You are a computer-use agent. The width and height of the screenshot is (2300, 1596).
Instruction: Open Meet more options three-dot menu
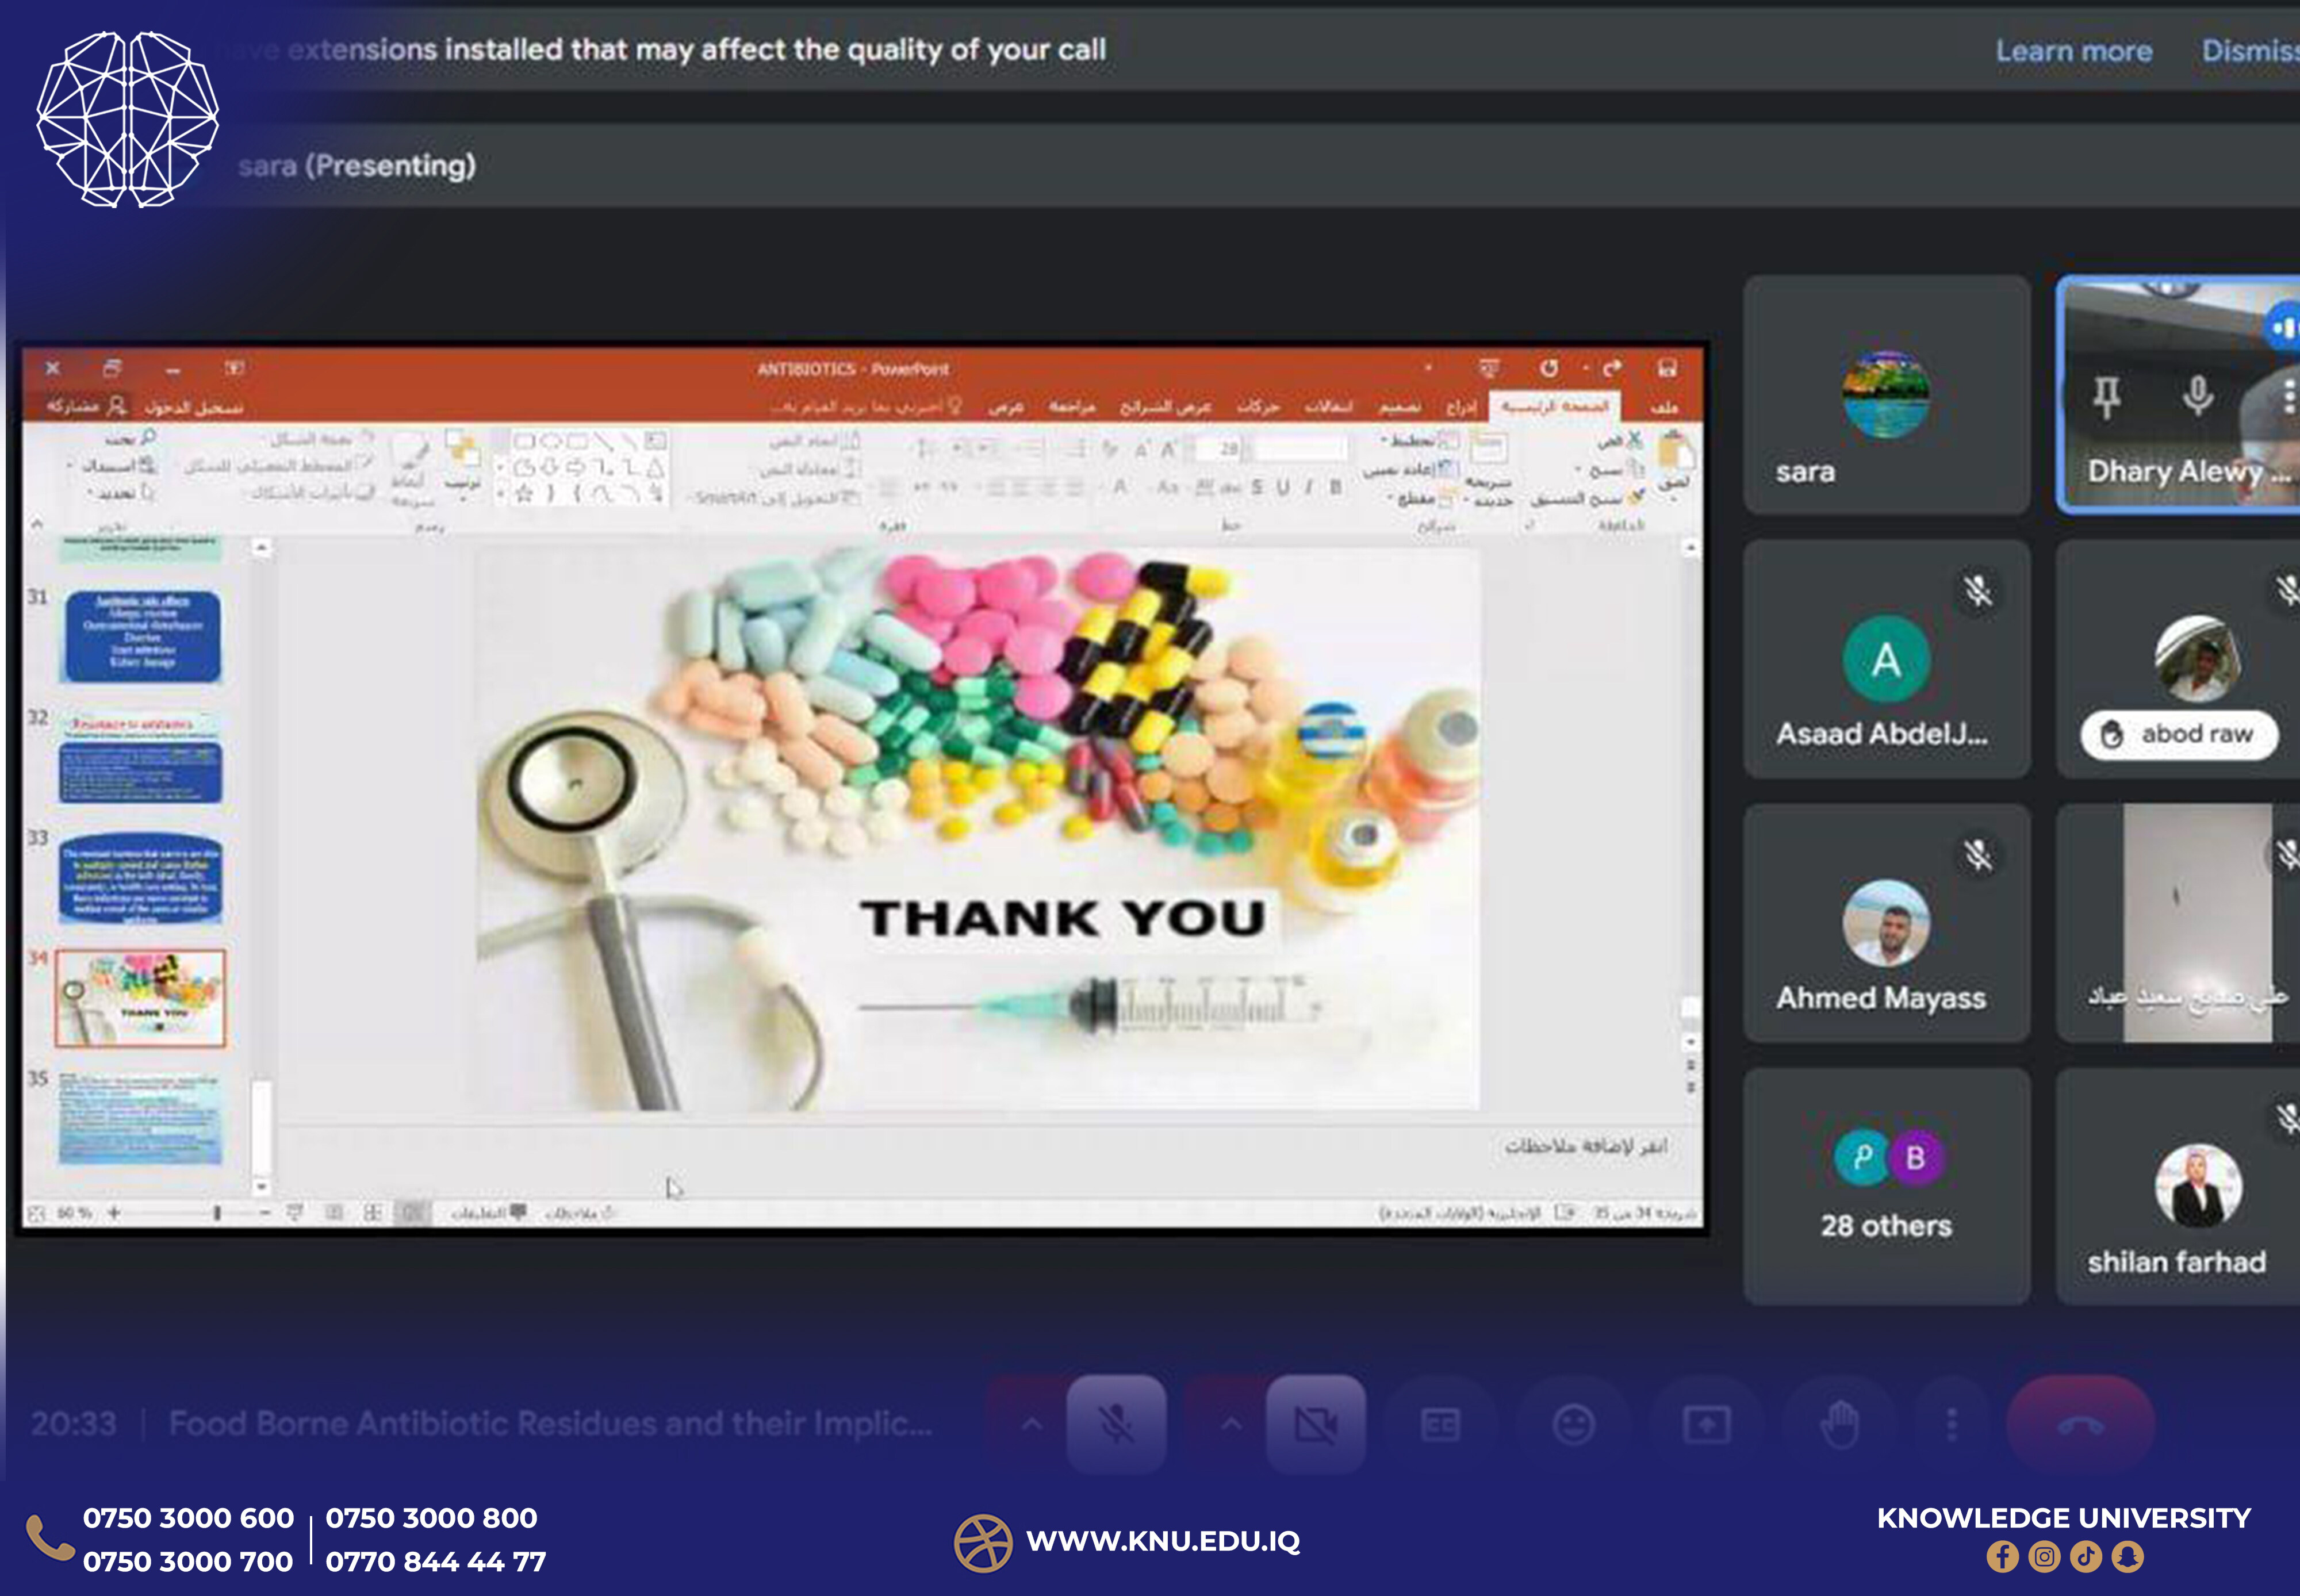point(1951,1424)
